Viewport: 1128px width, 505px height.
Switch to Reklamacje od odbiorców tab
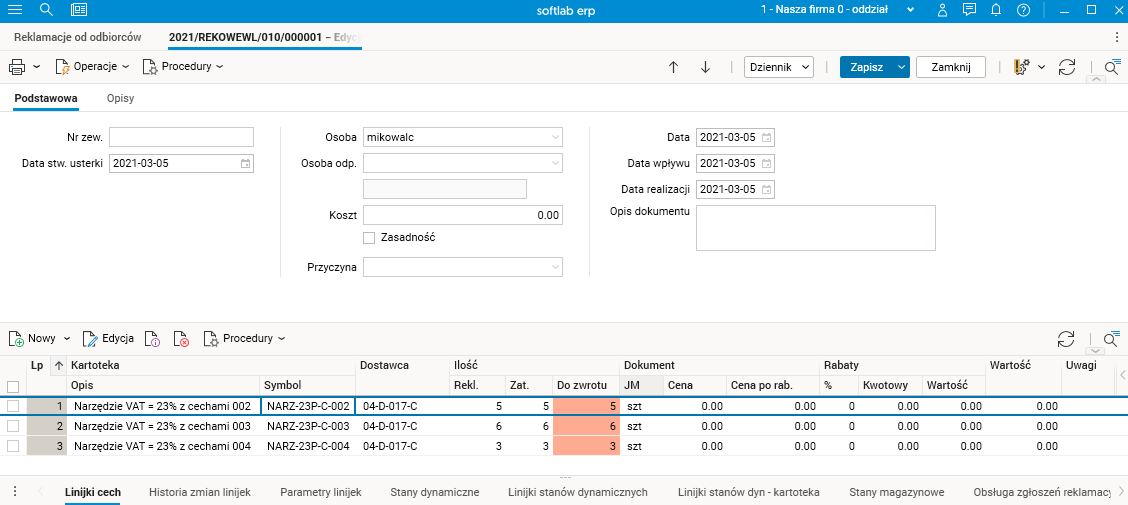point(78,37)
